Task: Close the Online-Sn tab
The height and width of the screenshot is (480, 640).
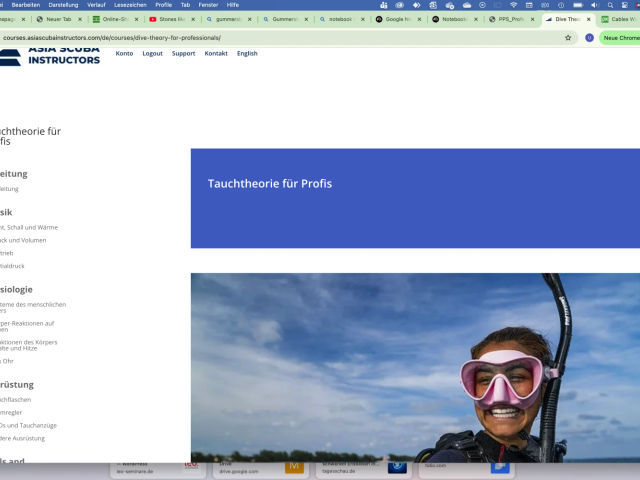Action: click(x=136, y=19)
